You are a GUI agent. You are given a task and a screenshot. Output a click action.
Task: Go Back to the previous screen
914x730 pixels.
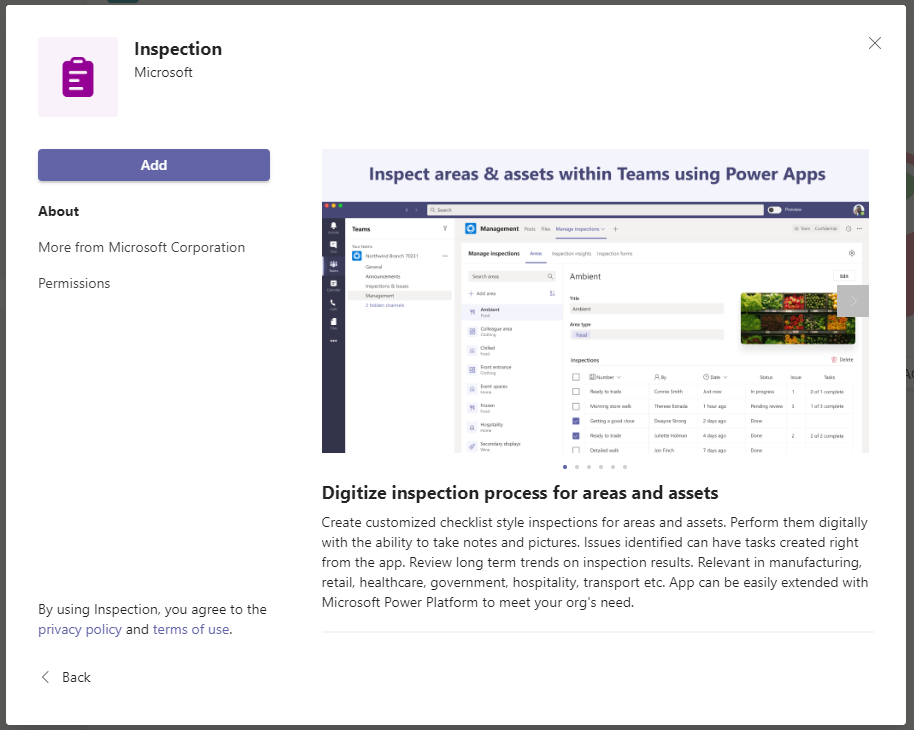coord(66,677)
